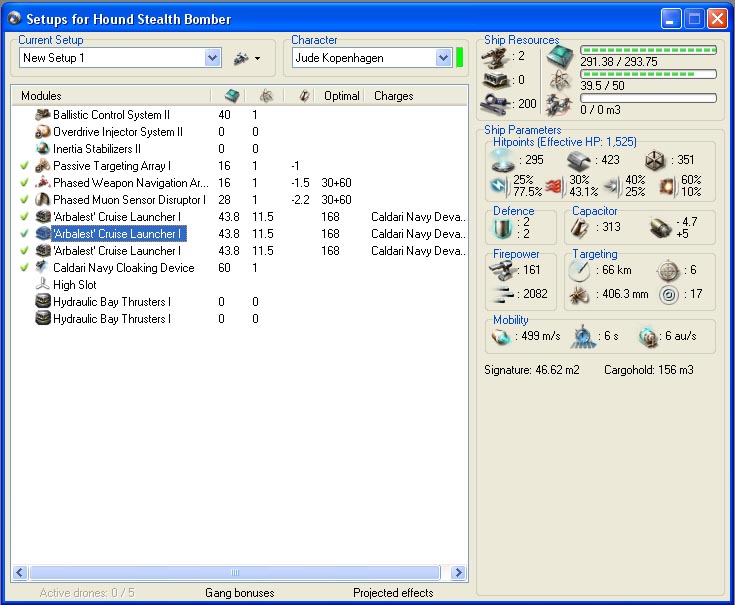Viewport: 735px width, 605px height.
Task: Click the structure hitpoints icon showing 351
Action: pyautogui.click(x=655, y=161)
